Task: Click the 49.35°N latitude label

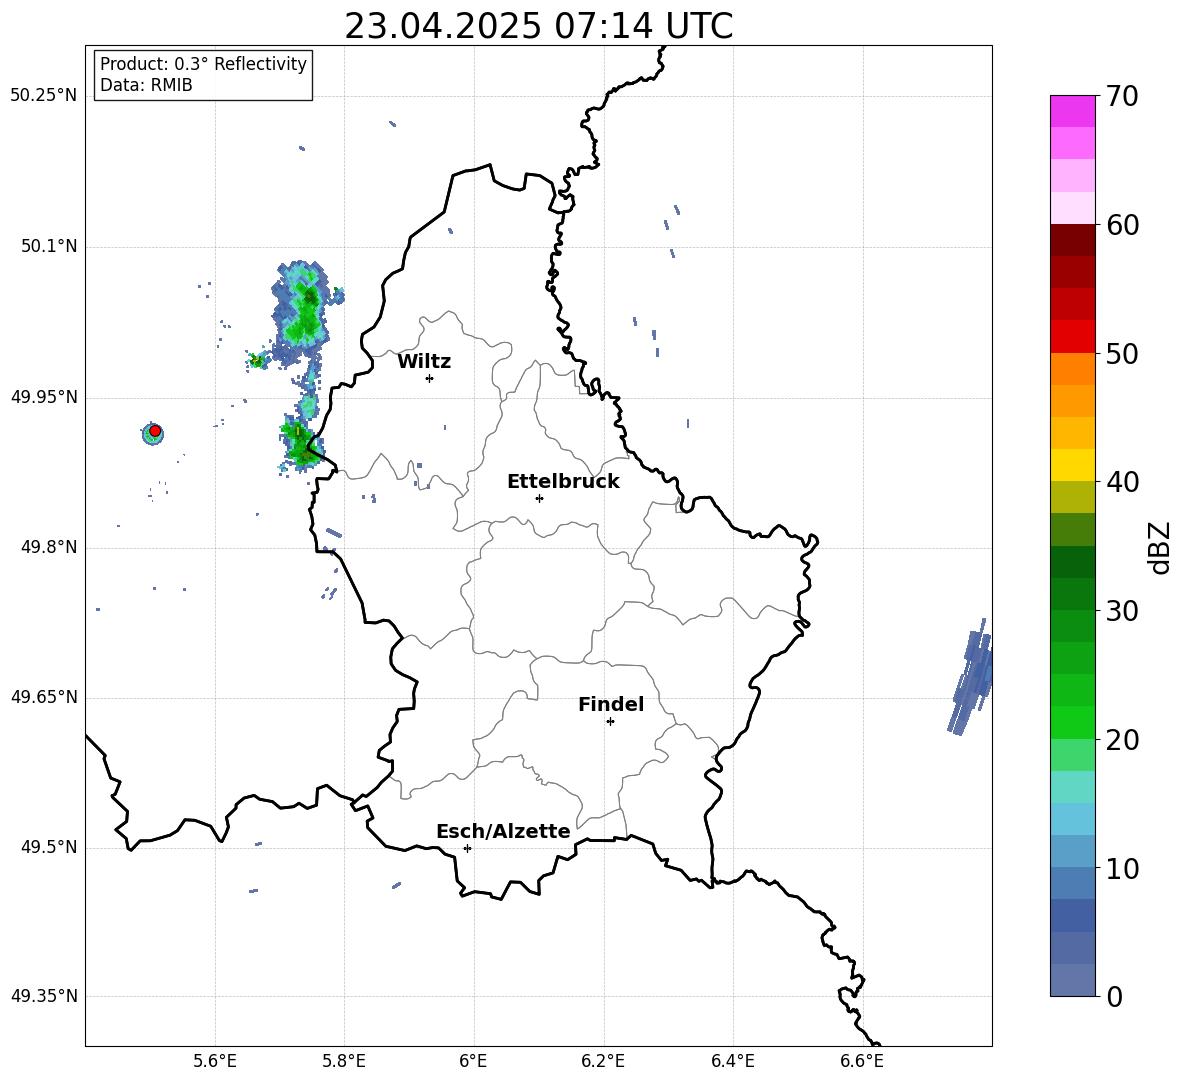Action: click(44, 996)
